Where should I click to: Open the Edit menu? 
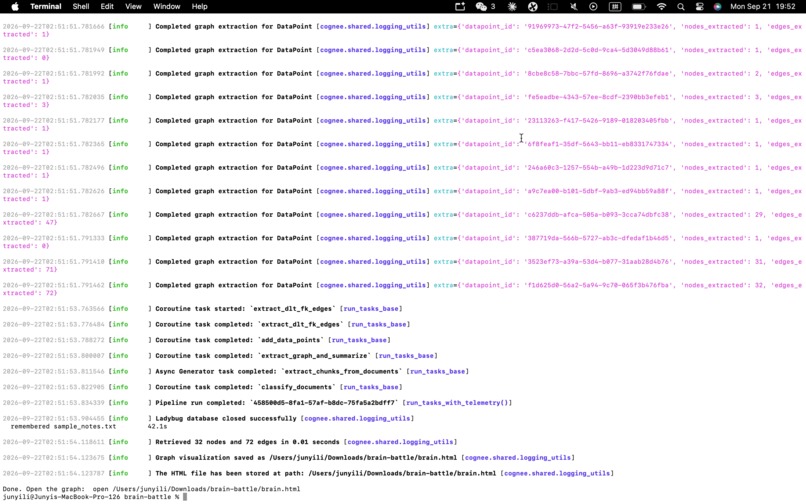click(107, 7)
